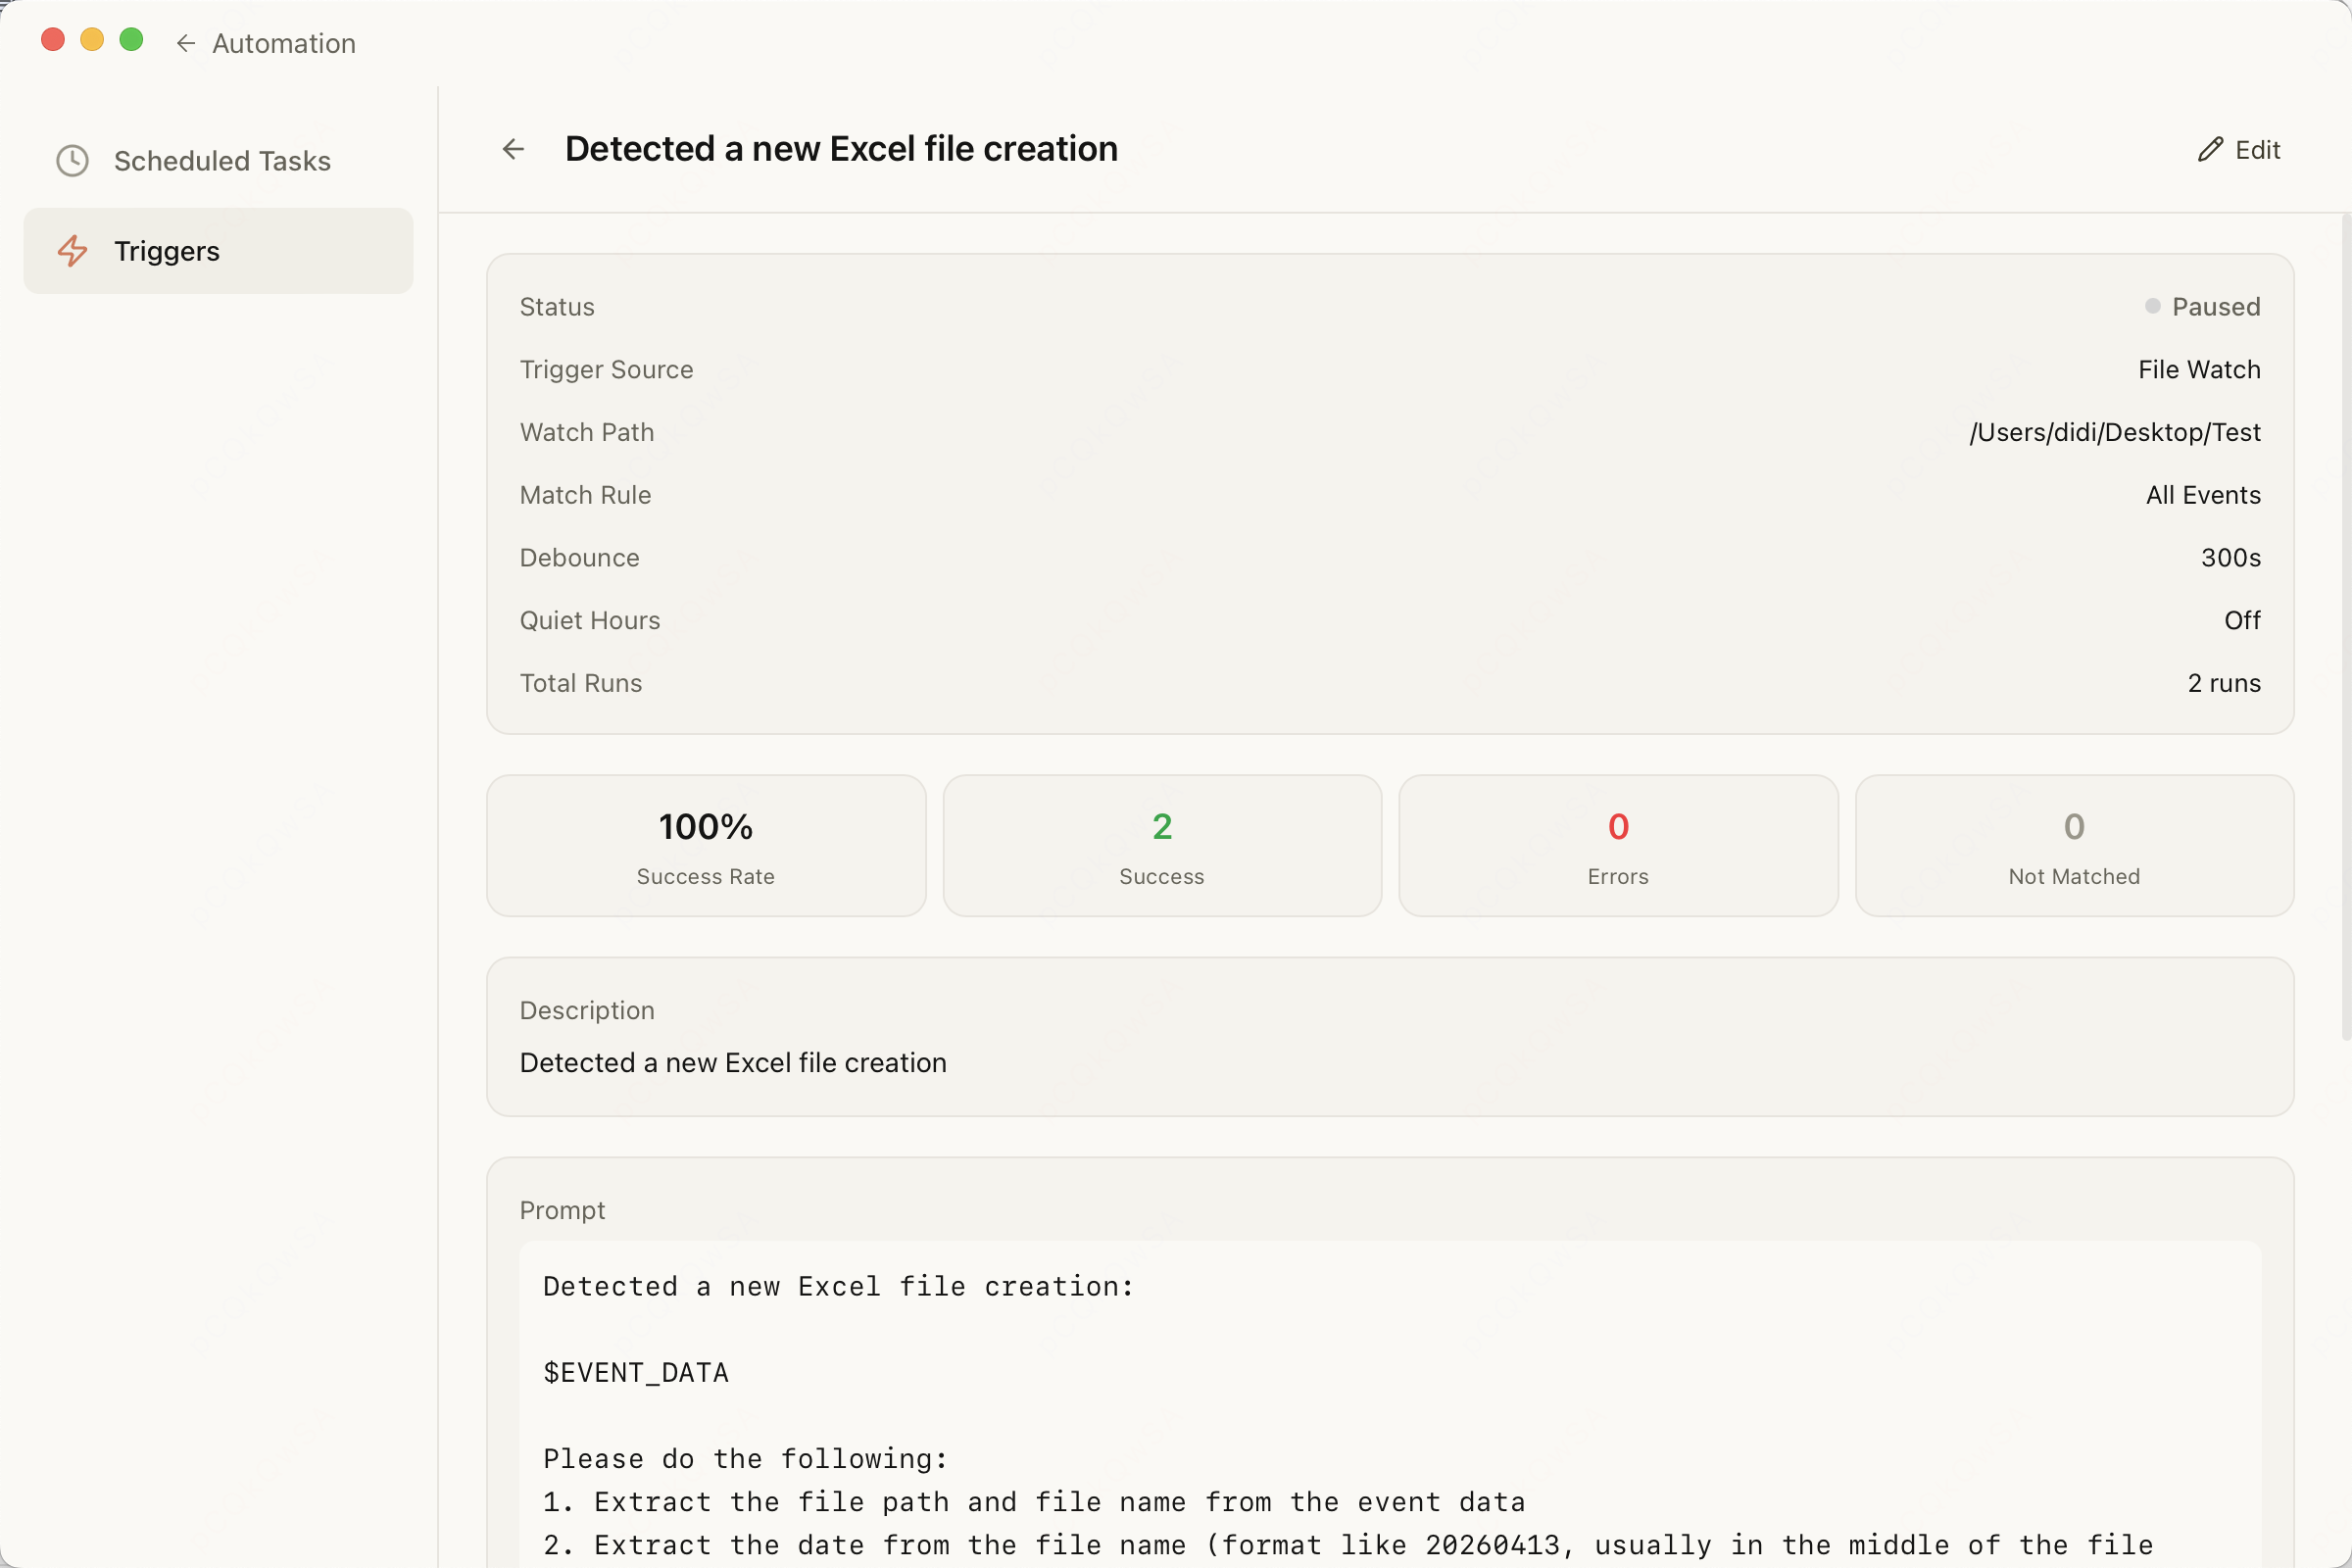The width and height of the screenshot is (2352, 1568).
Task: Click the Status row label
Action: (557, 306)
